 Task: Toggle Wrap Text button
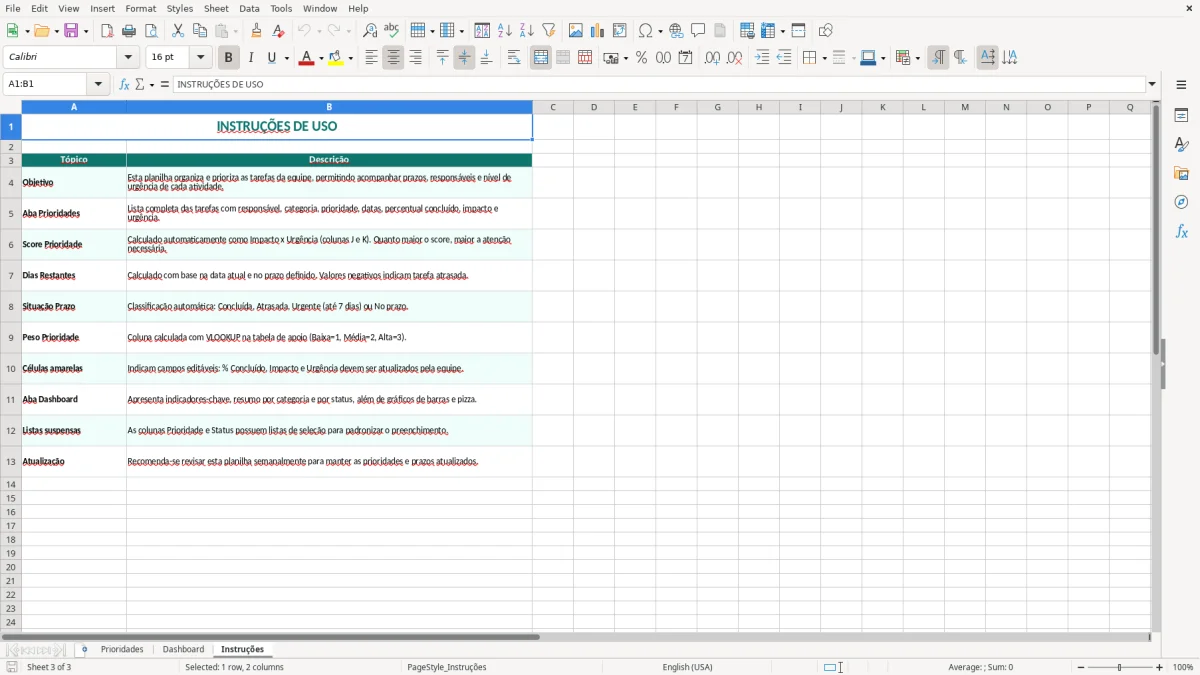pos(514,58)
